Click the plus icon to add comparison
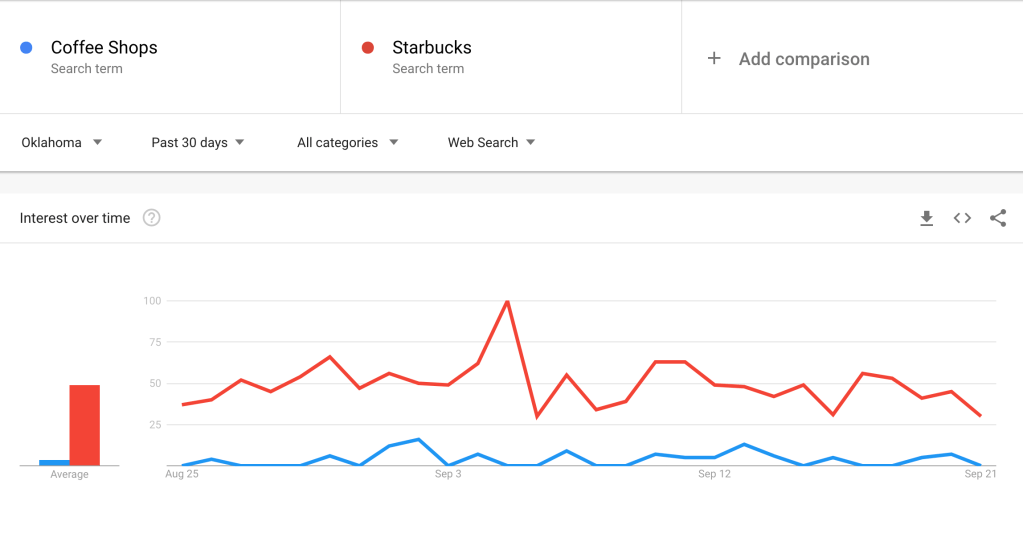The height and width of the screenshot is (542, 1023). point(714,59)
